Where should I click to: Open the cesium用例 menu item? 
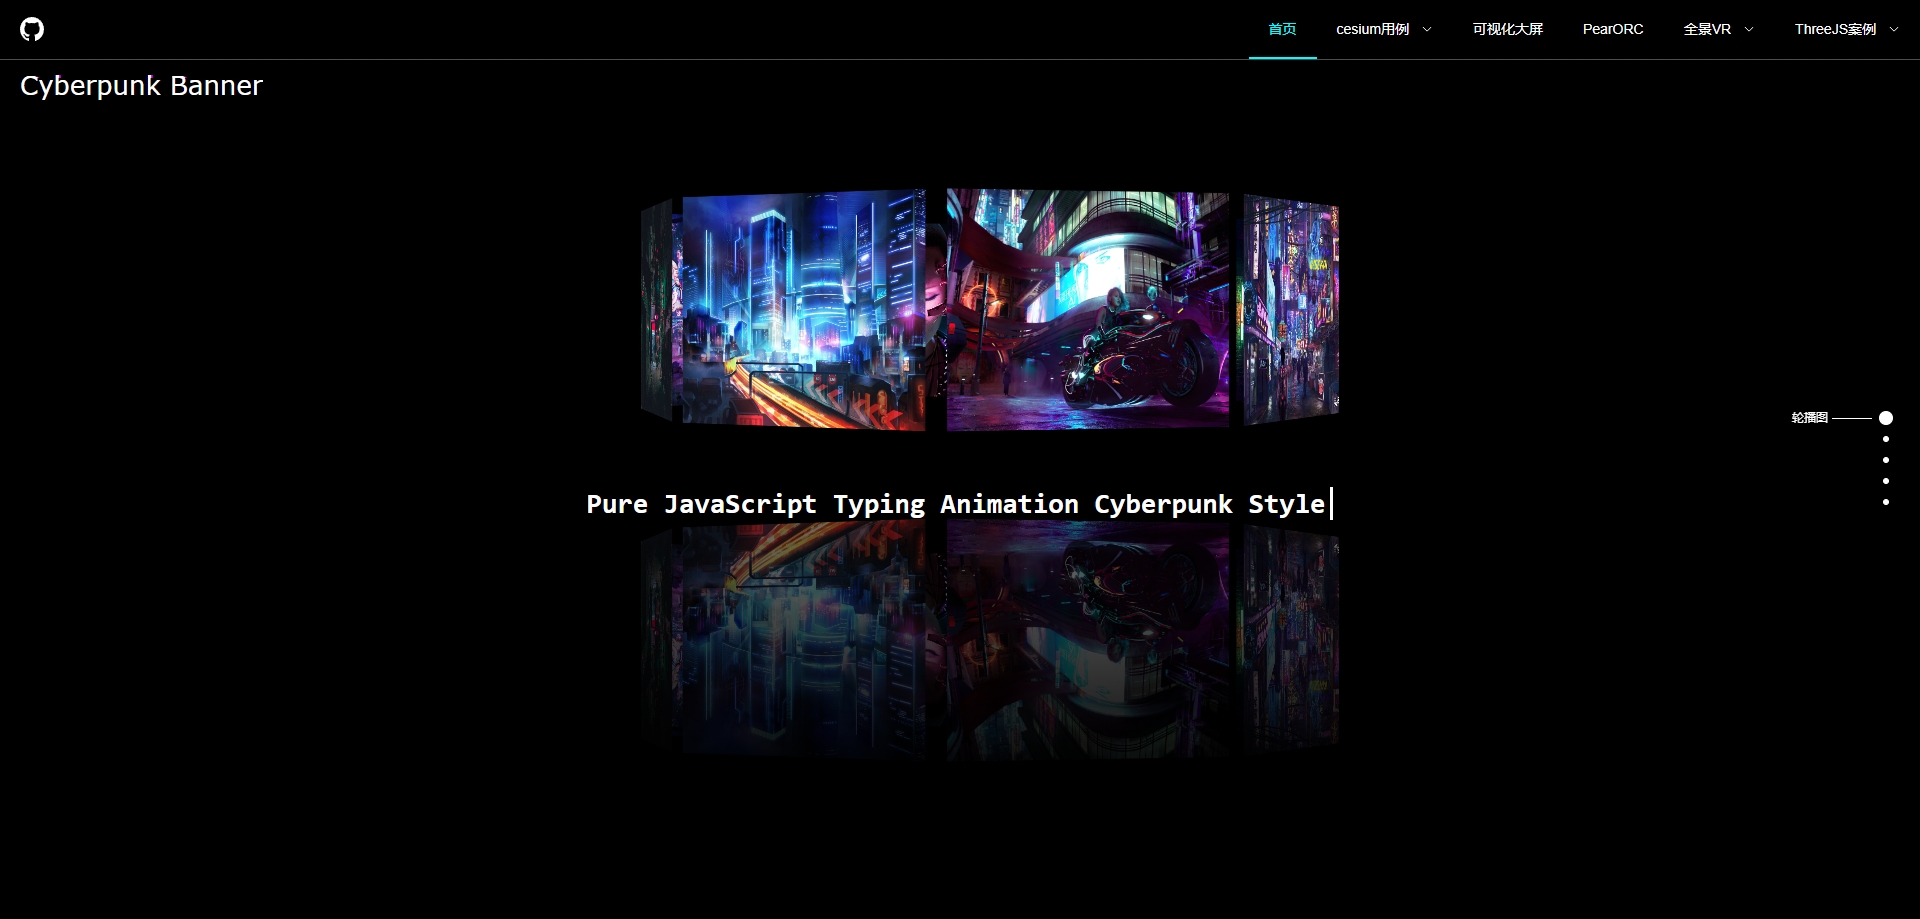pyautogui.click(x=1372, y=29)
